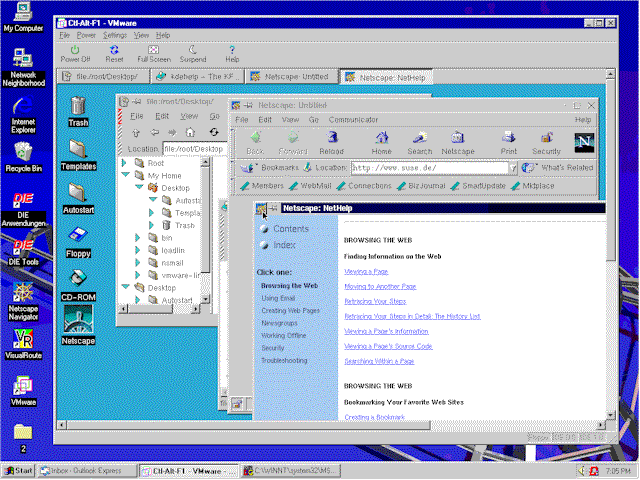The width and height of the screenshot is (640, 480).
Task: Click the Creating Web Pages help topic
Action: (x=291, y=311)
